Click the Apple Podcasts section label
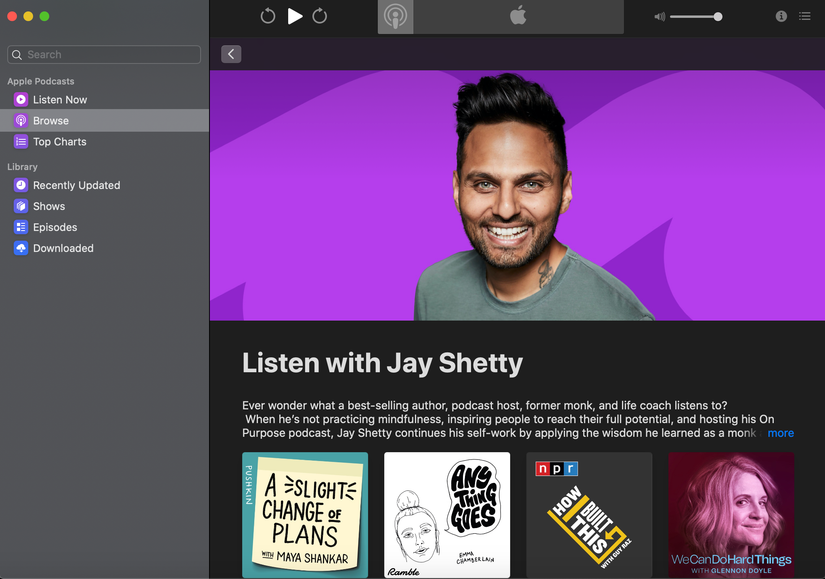 tap(41, 81)
